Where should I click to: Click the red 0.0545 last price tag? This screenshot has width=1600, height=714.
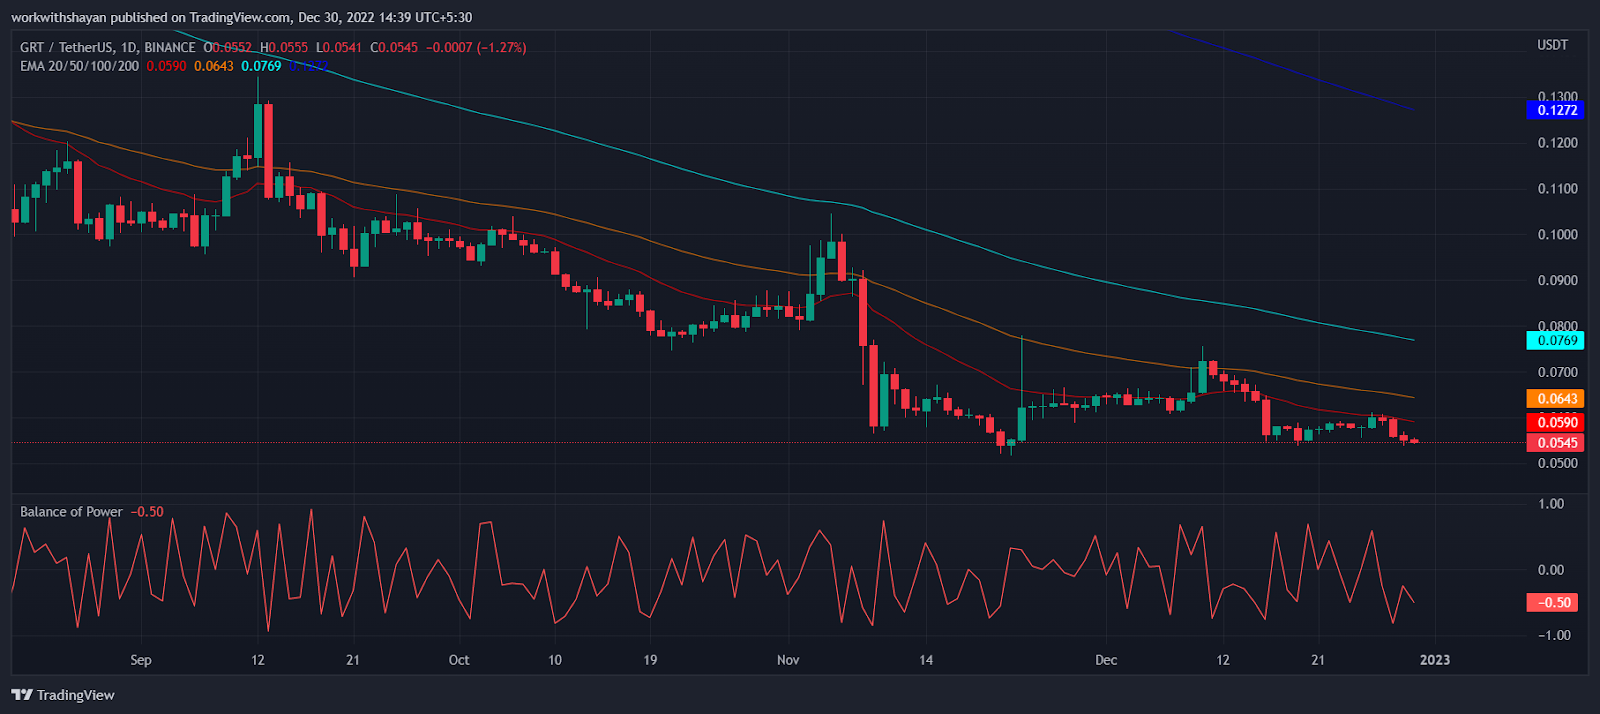coord(1556,443)
